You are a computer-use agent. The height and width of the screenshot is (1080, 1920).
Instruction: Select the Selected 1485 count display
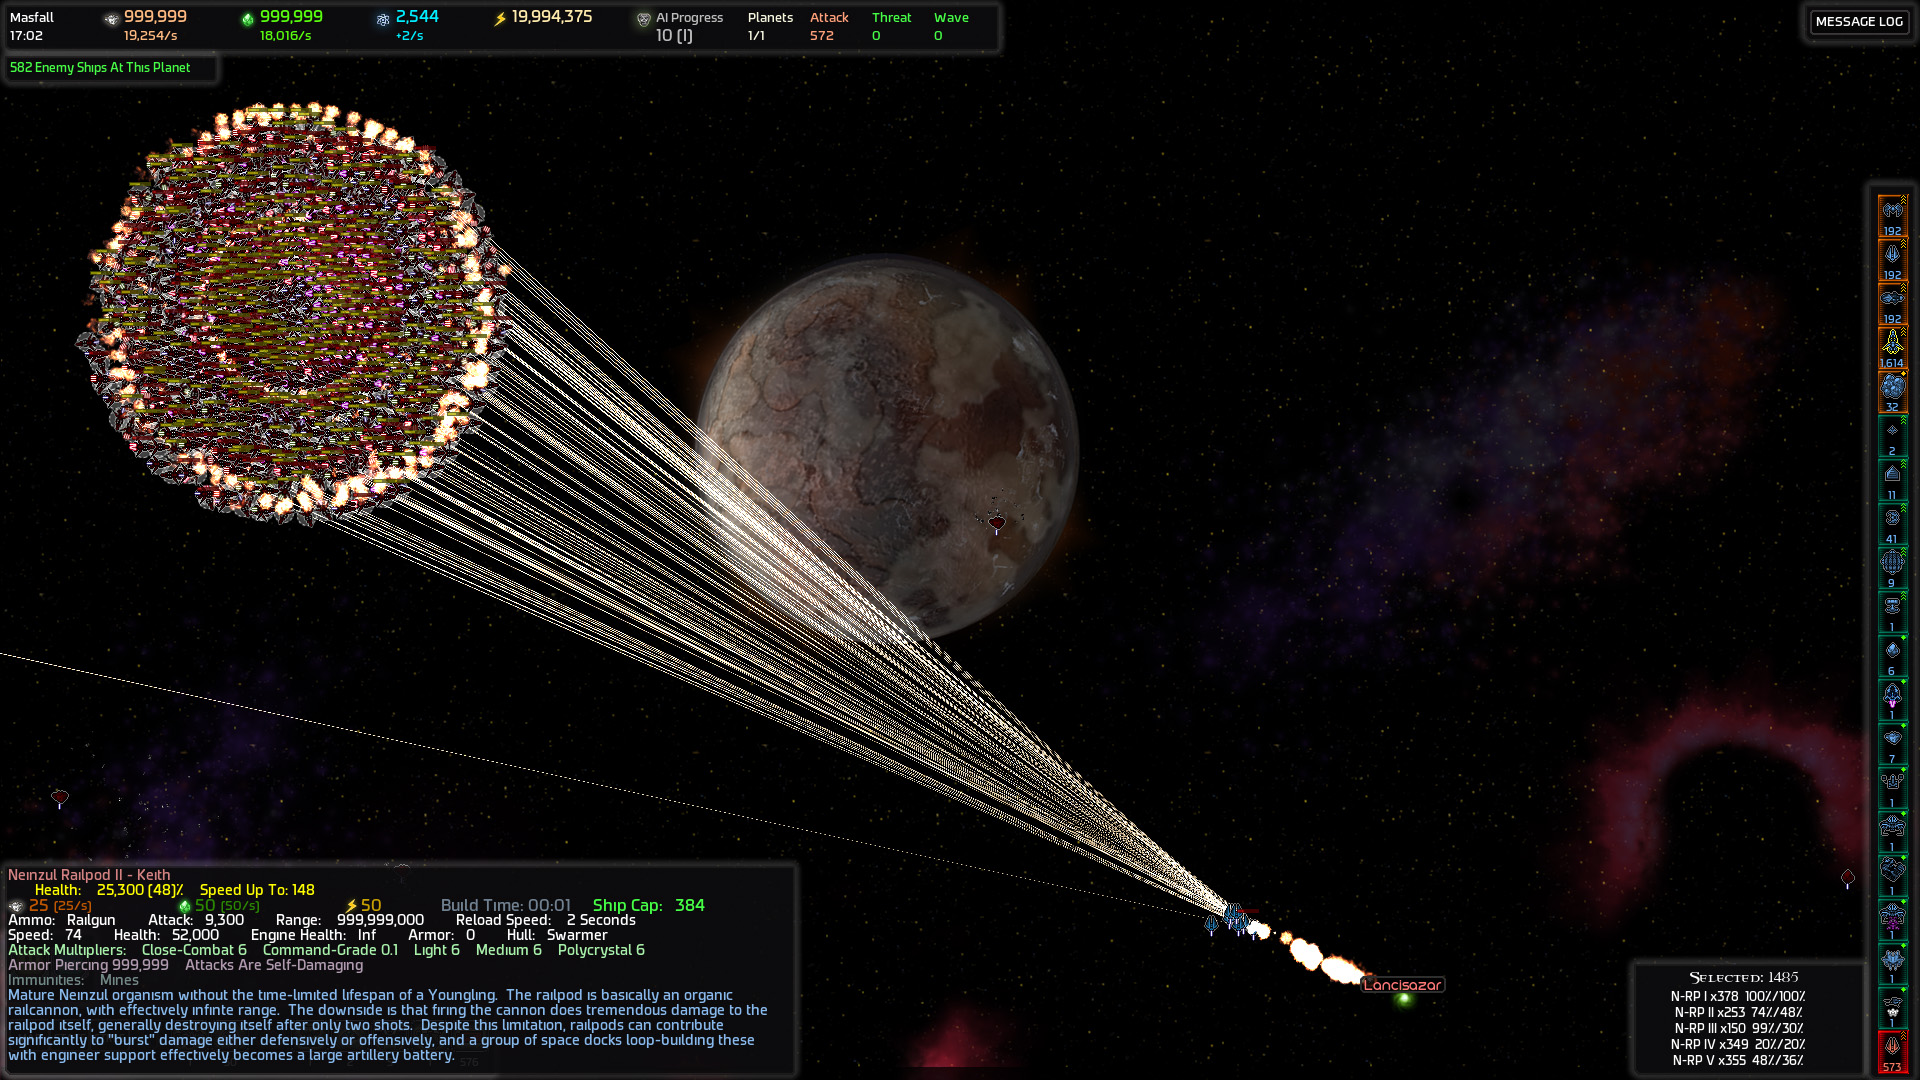coord(1739,976)
